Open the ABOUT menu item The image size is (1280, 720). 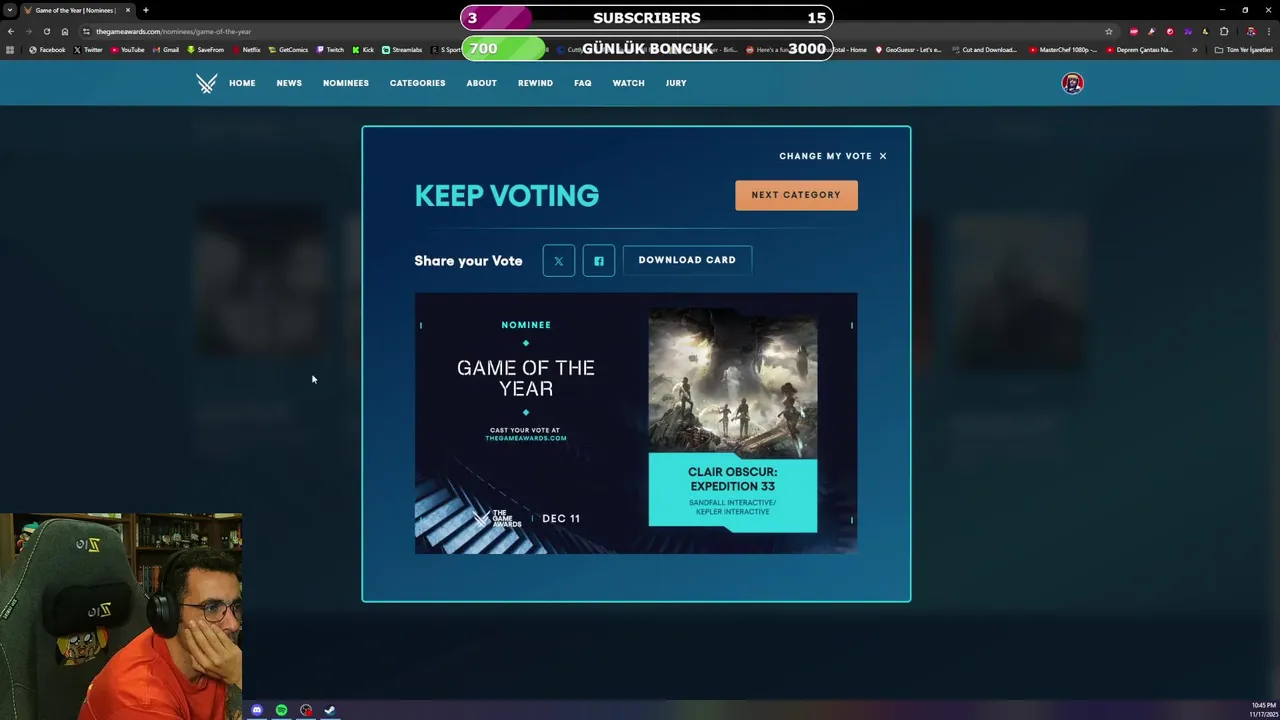(481, 83)
